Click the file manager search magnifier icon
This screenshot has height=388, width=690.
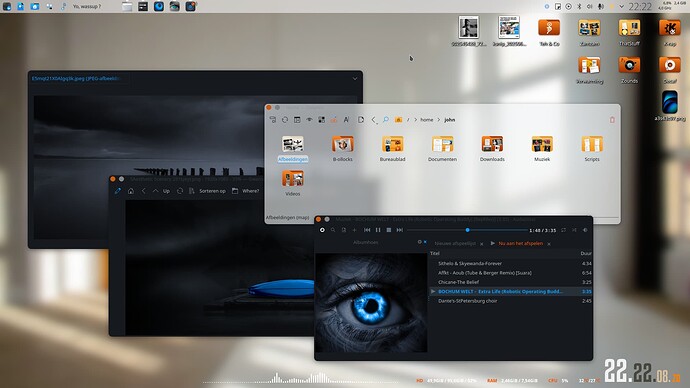tap(385, 120)
